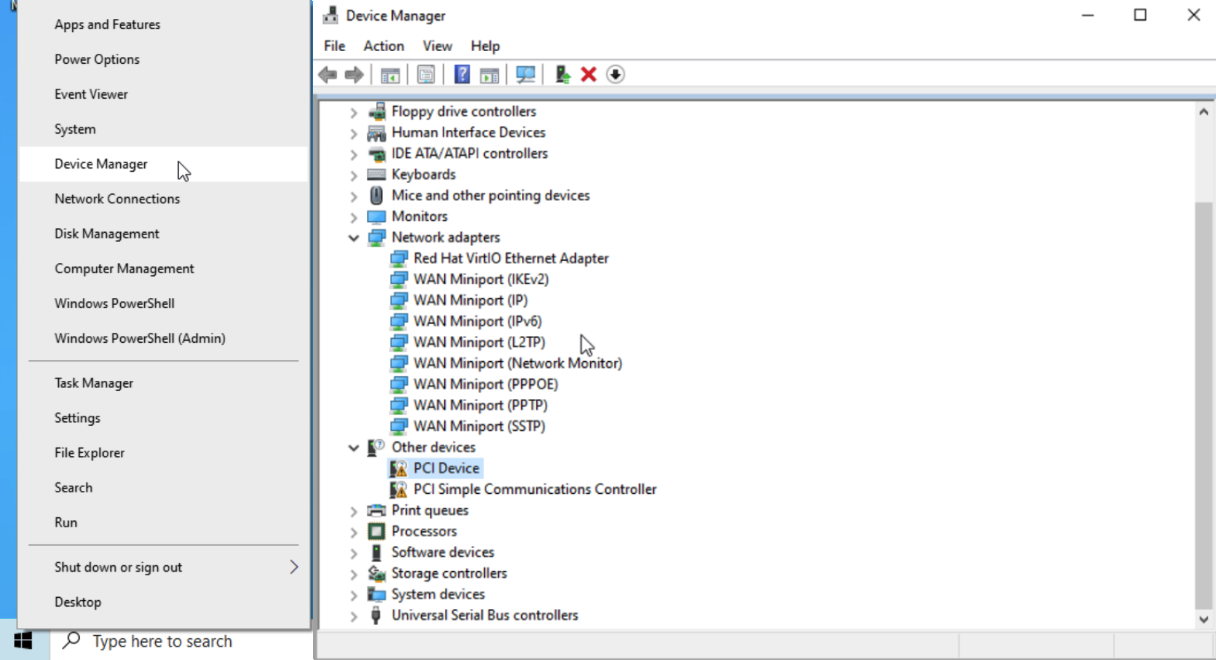The image size is (1216, 660).
Task: Select Task Manager from the menu
Action: (x=94, y=383)
